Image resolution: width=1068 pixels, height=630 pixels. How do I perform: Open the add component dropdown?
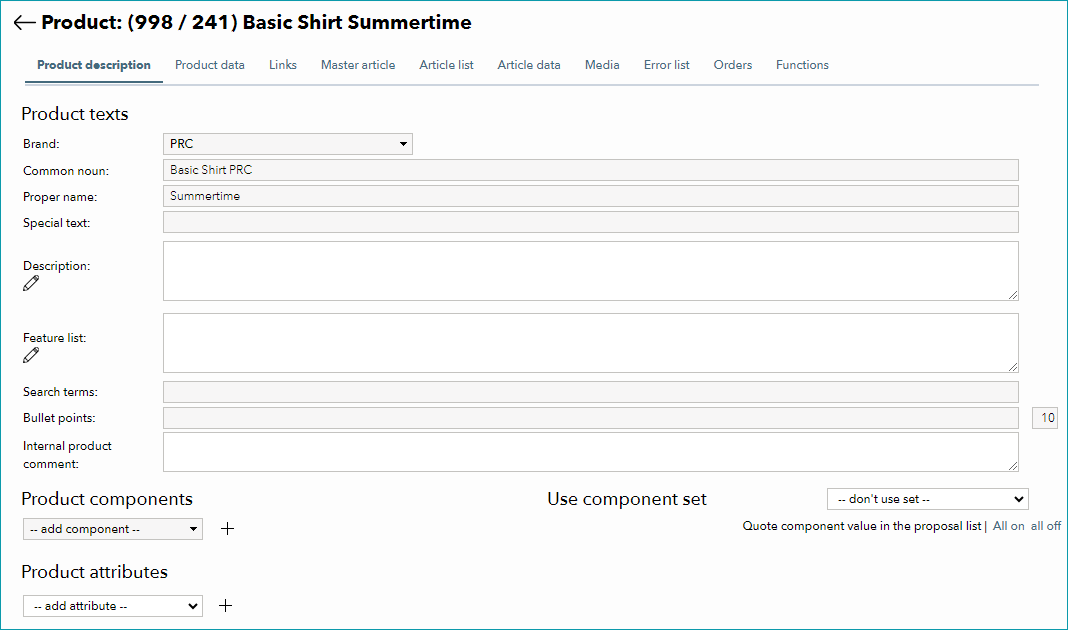point(112,529)
